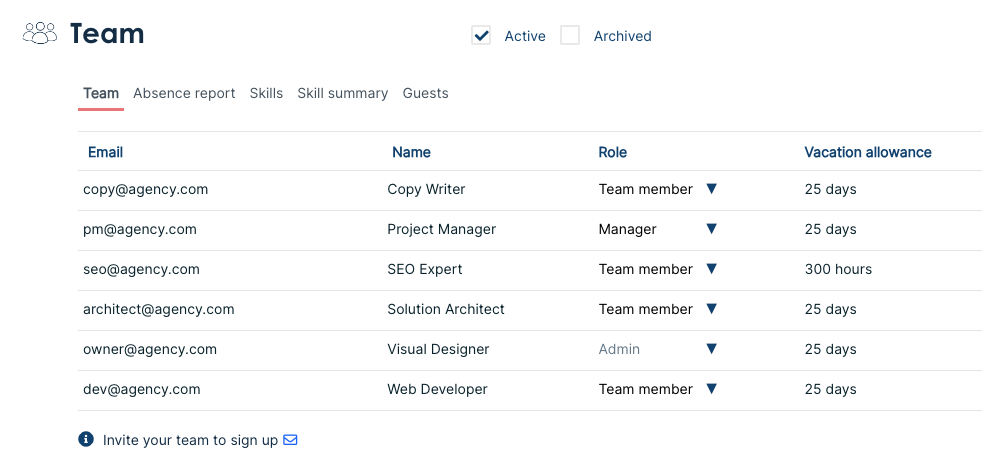The width and height of the screenshot is (982, 459).
Task: Click the Vacation allowance column header
Action: coord(867,152)
